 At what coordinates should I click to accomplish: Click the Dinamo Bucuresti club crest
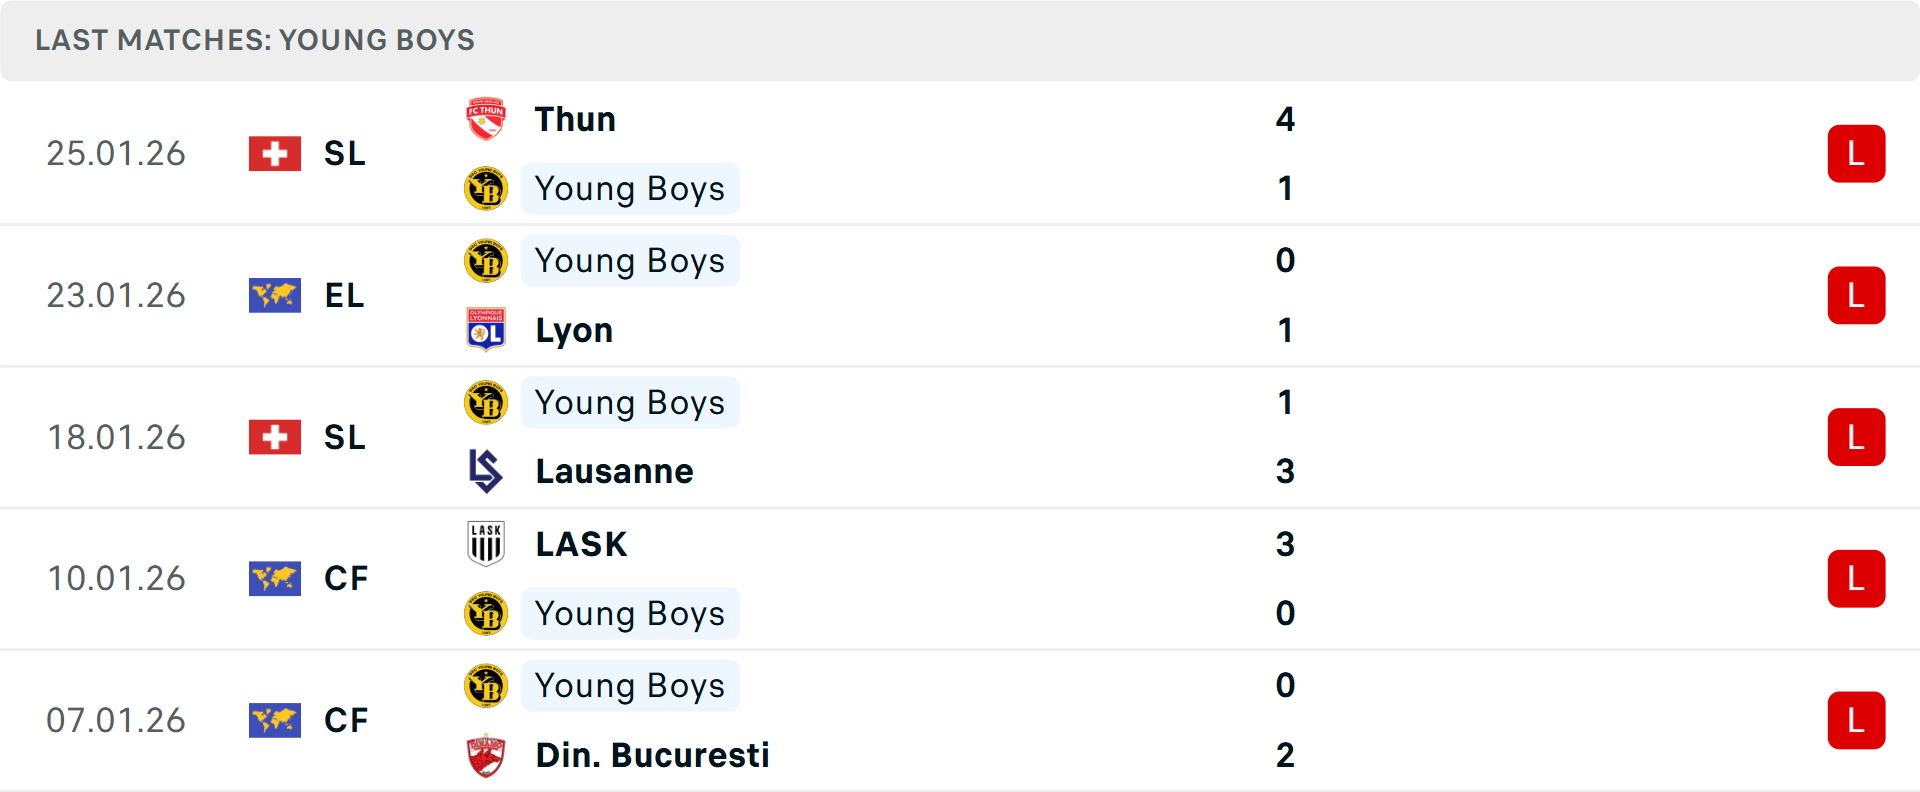click(486, 755)
